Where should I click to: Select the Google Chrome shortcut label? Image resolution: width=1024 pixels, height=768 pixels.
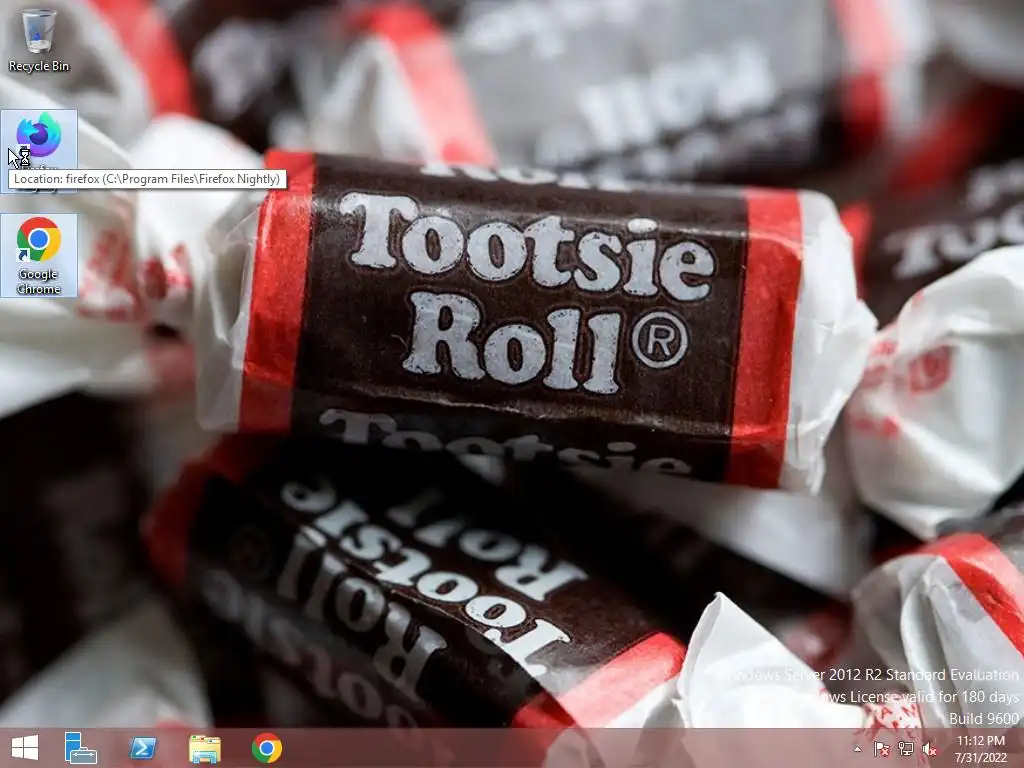click(x=39, y=281)
